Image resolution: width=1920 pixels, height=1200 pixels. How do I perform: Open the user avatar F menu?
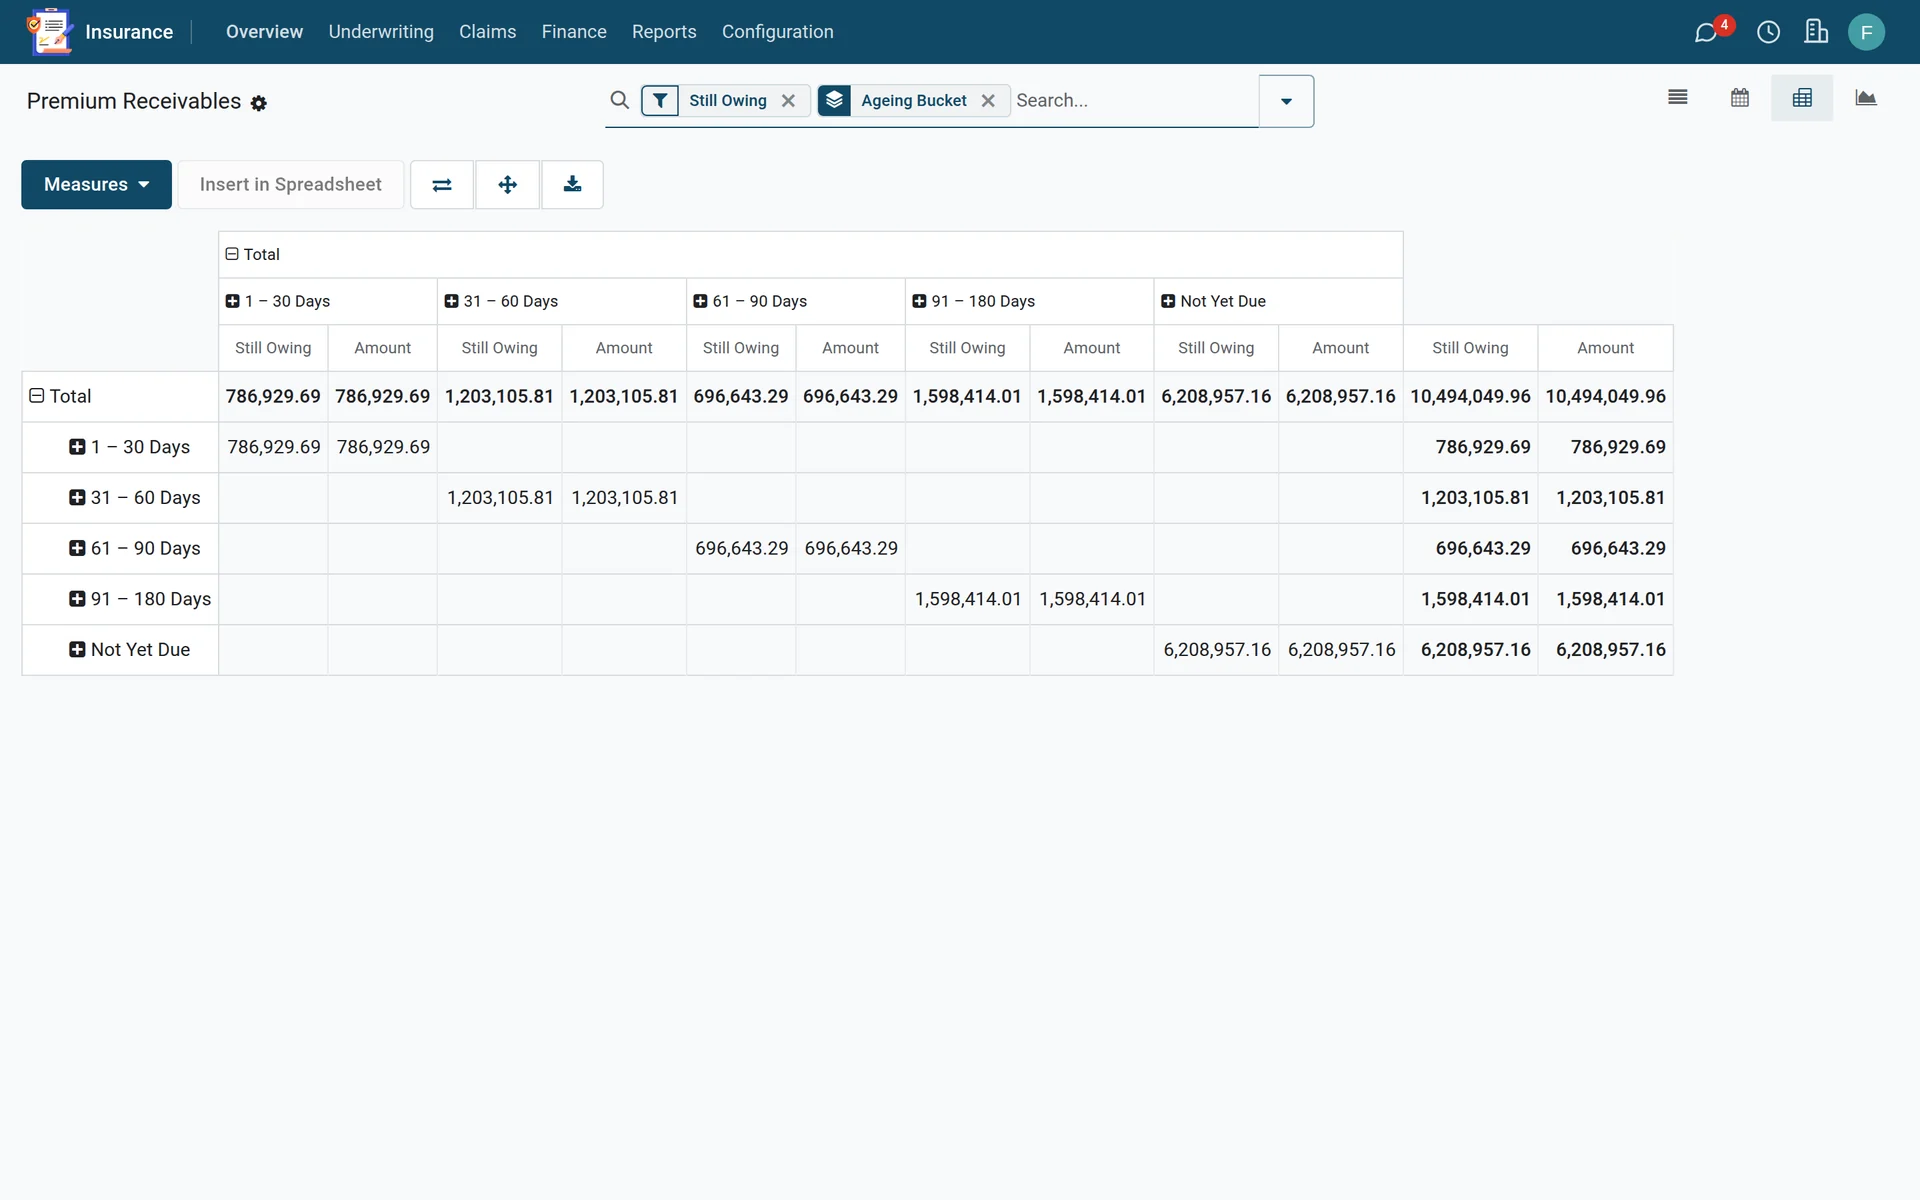(1866, 32)
